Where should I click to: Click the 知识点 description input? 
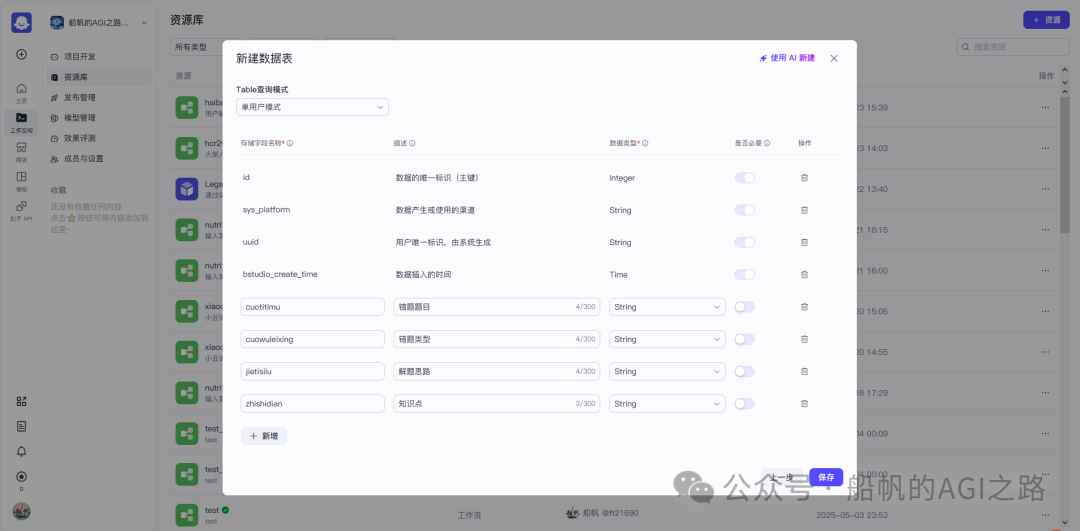click(497, 404)
